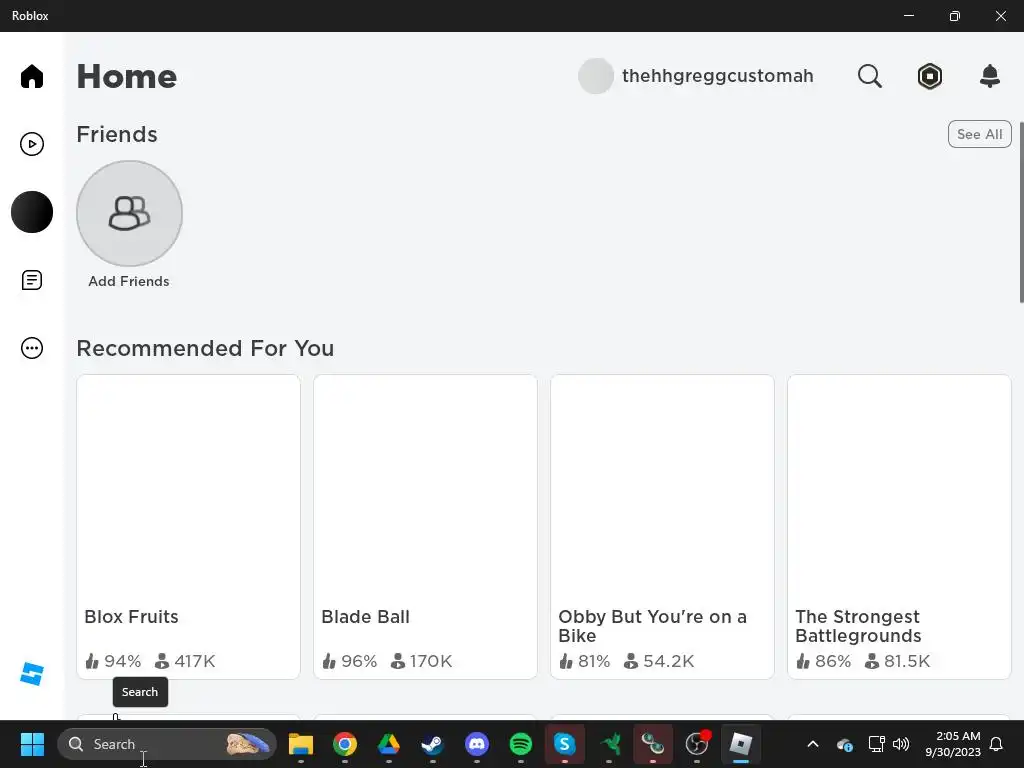Open the Discover play icon in sidebar
This screenshot has height=768, width=1024.
pos(31,144)
